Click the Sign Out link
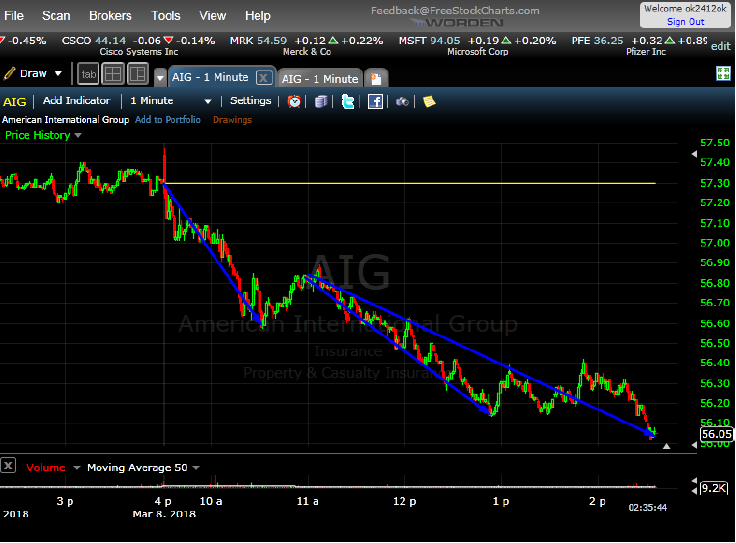 pos(686,22)
